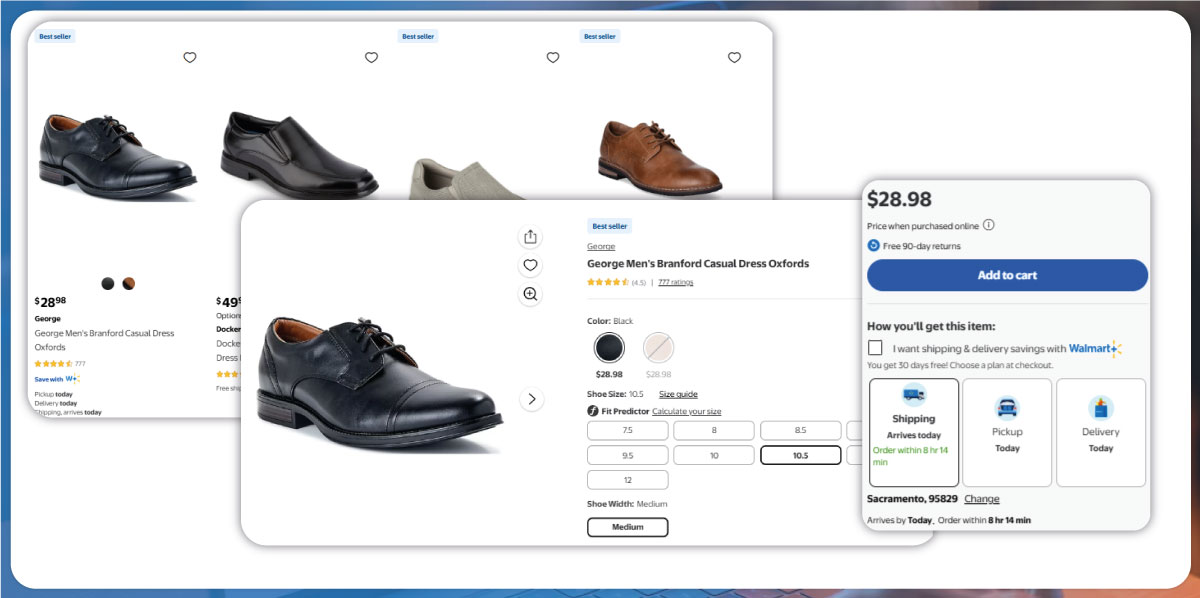Add product to list via detail page heart icon
1200x598 pixels.
click(x=530, y=265)
